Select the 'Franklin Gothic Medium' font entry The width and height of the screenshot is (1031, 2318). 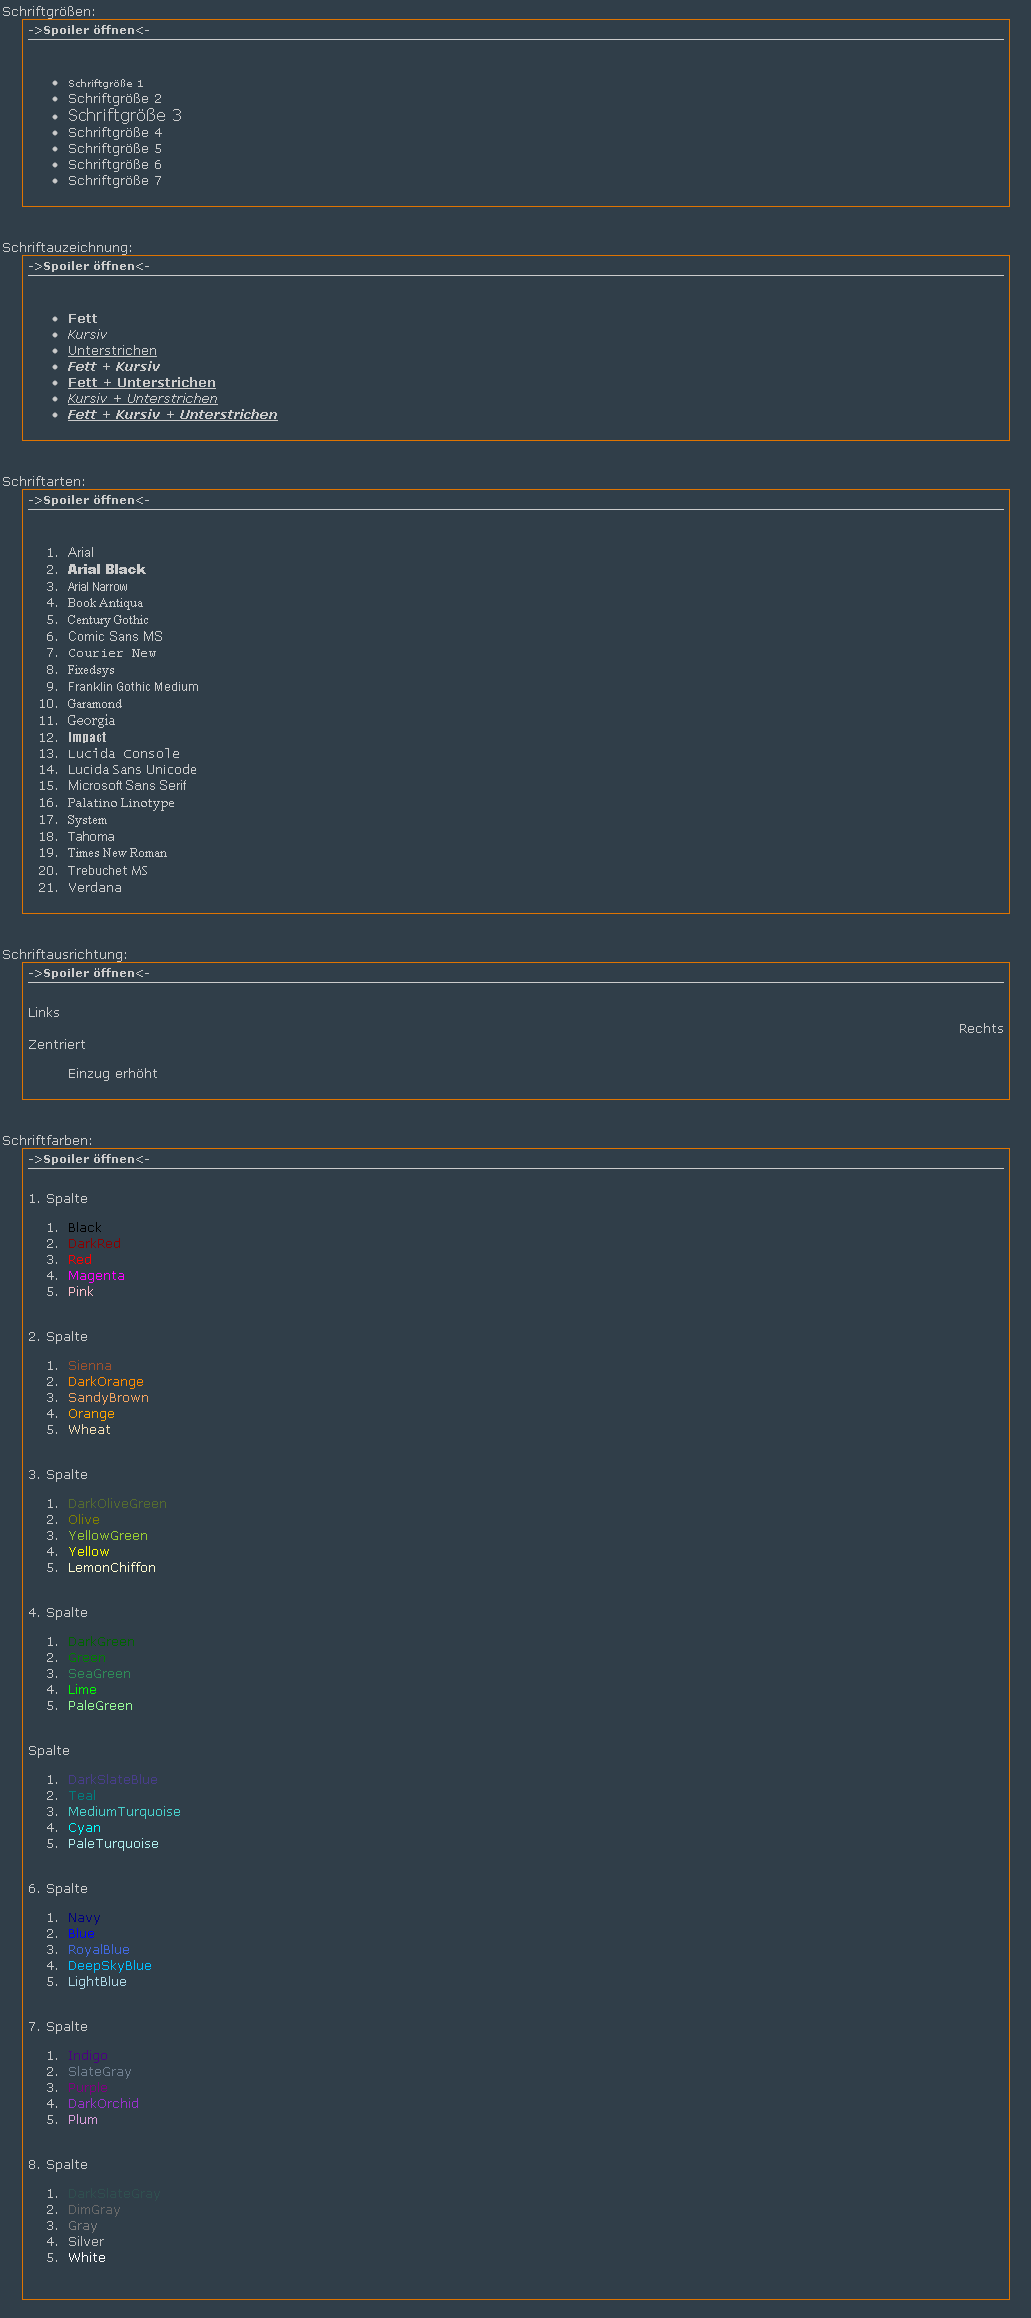tap(133, 687)
